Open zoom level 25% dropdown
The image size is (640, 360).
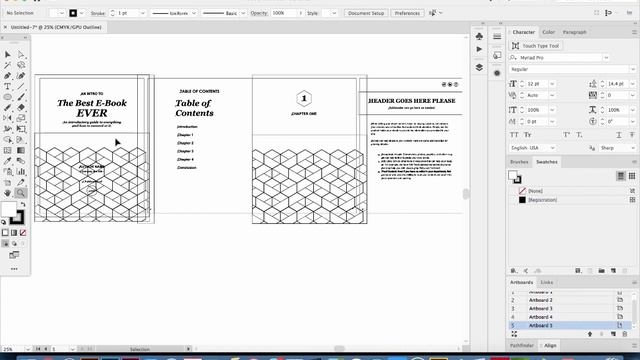click(x=27, y=349)
